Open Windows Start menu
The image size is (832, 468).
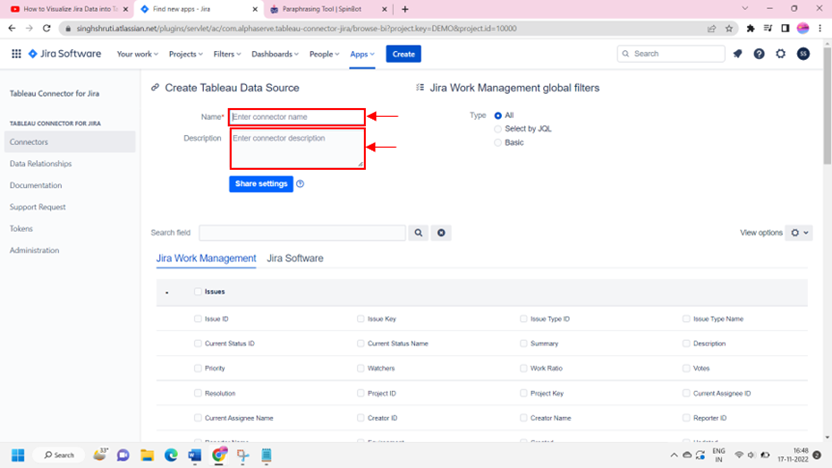(x=18, y=455)
